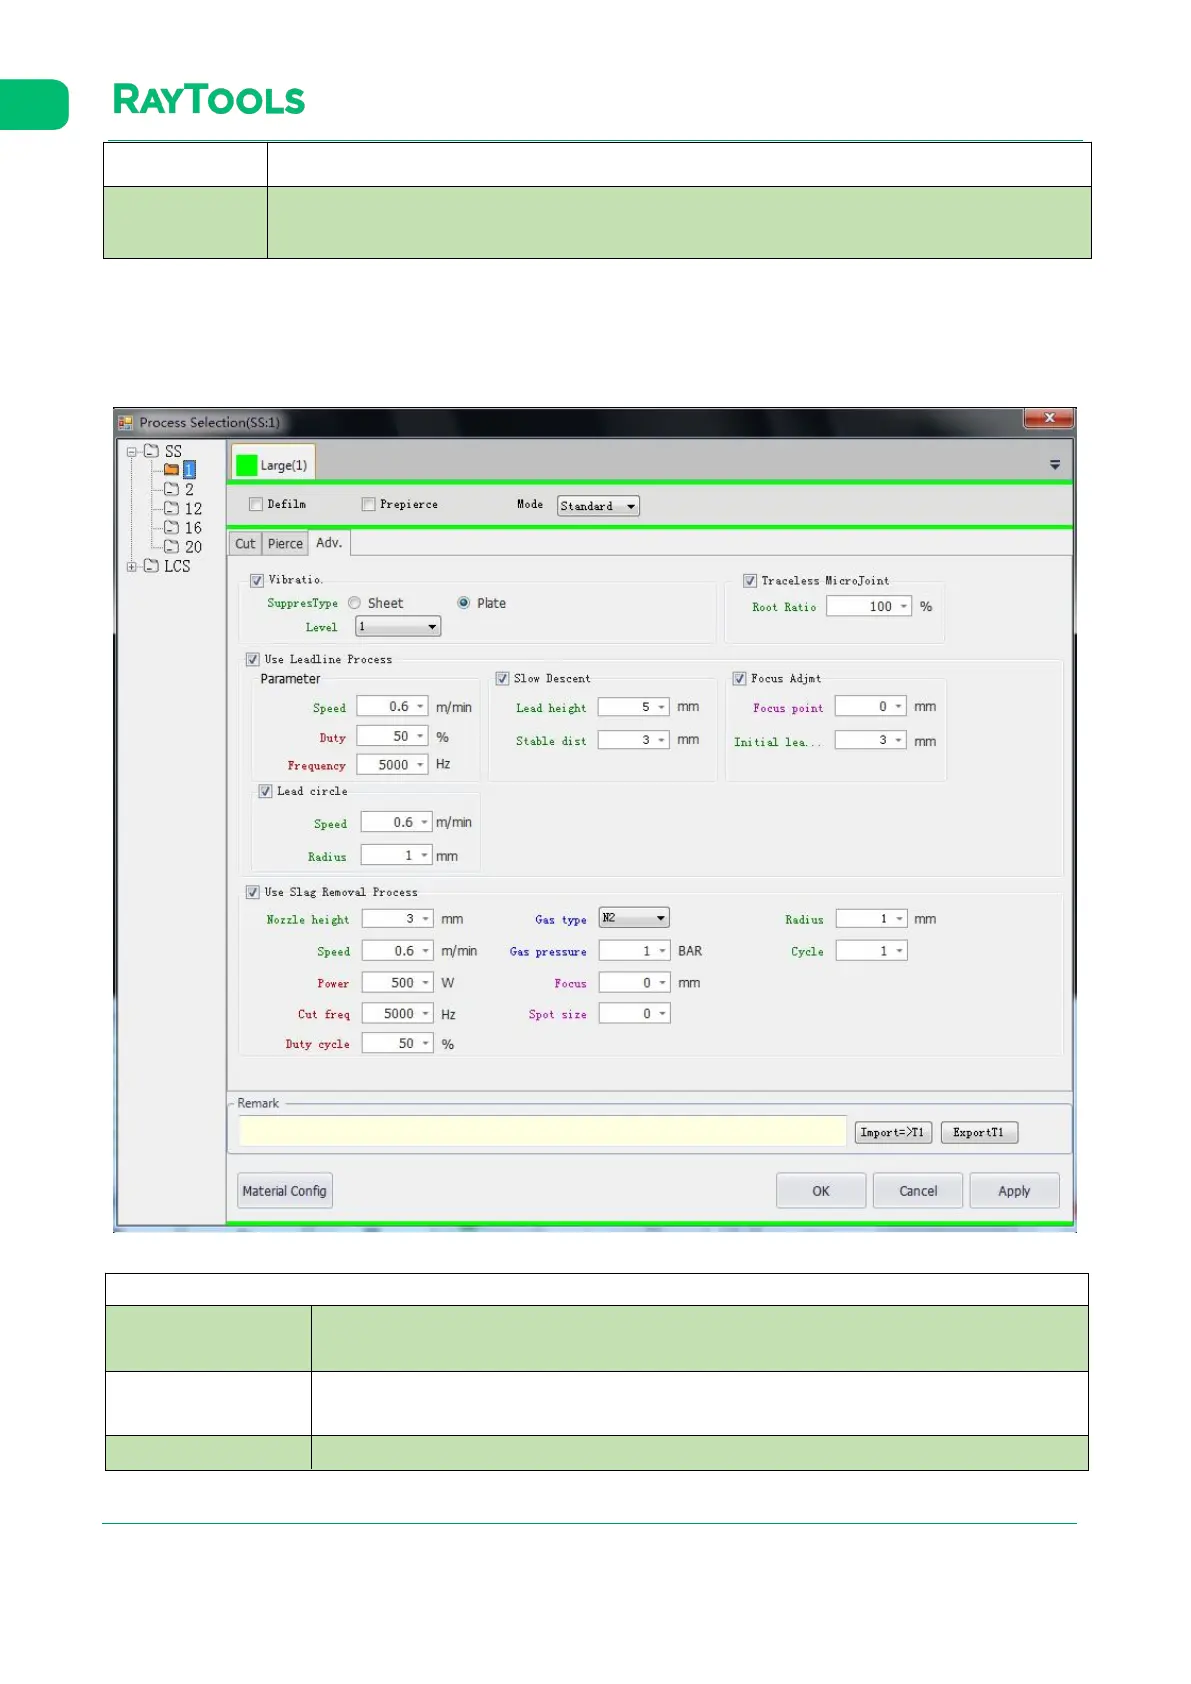
Task: Toggle Traceless MicroJoint checkbox
Action: tap(749, 580)
